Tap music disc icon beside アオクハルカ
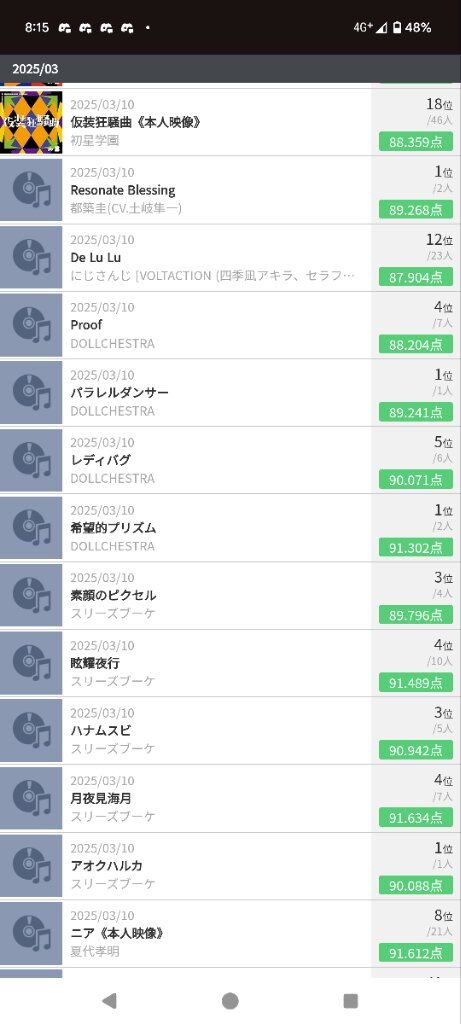The image size is (461, 1024). point(31,866)
